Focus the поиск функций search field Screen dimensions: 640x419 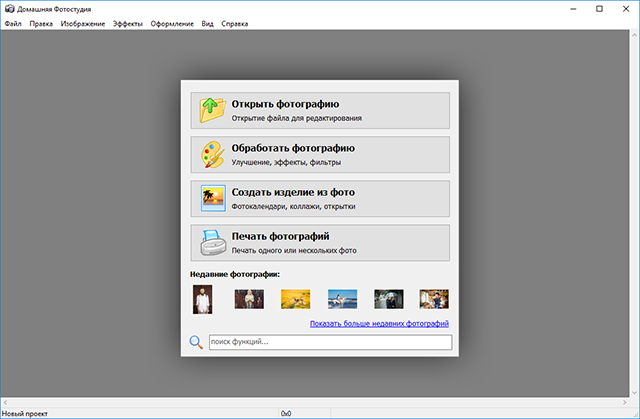[x=331, y=342]
